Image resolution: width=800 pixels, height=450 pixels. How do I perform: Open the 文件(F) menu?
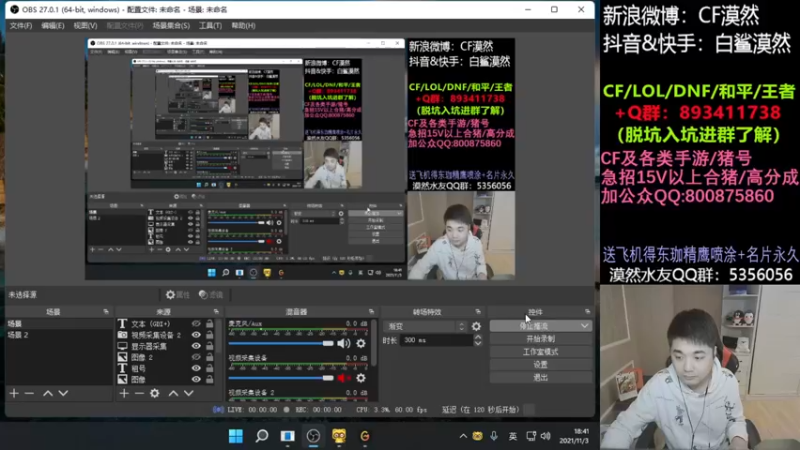pos(21,26)
